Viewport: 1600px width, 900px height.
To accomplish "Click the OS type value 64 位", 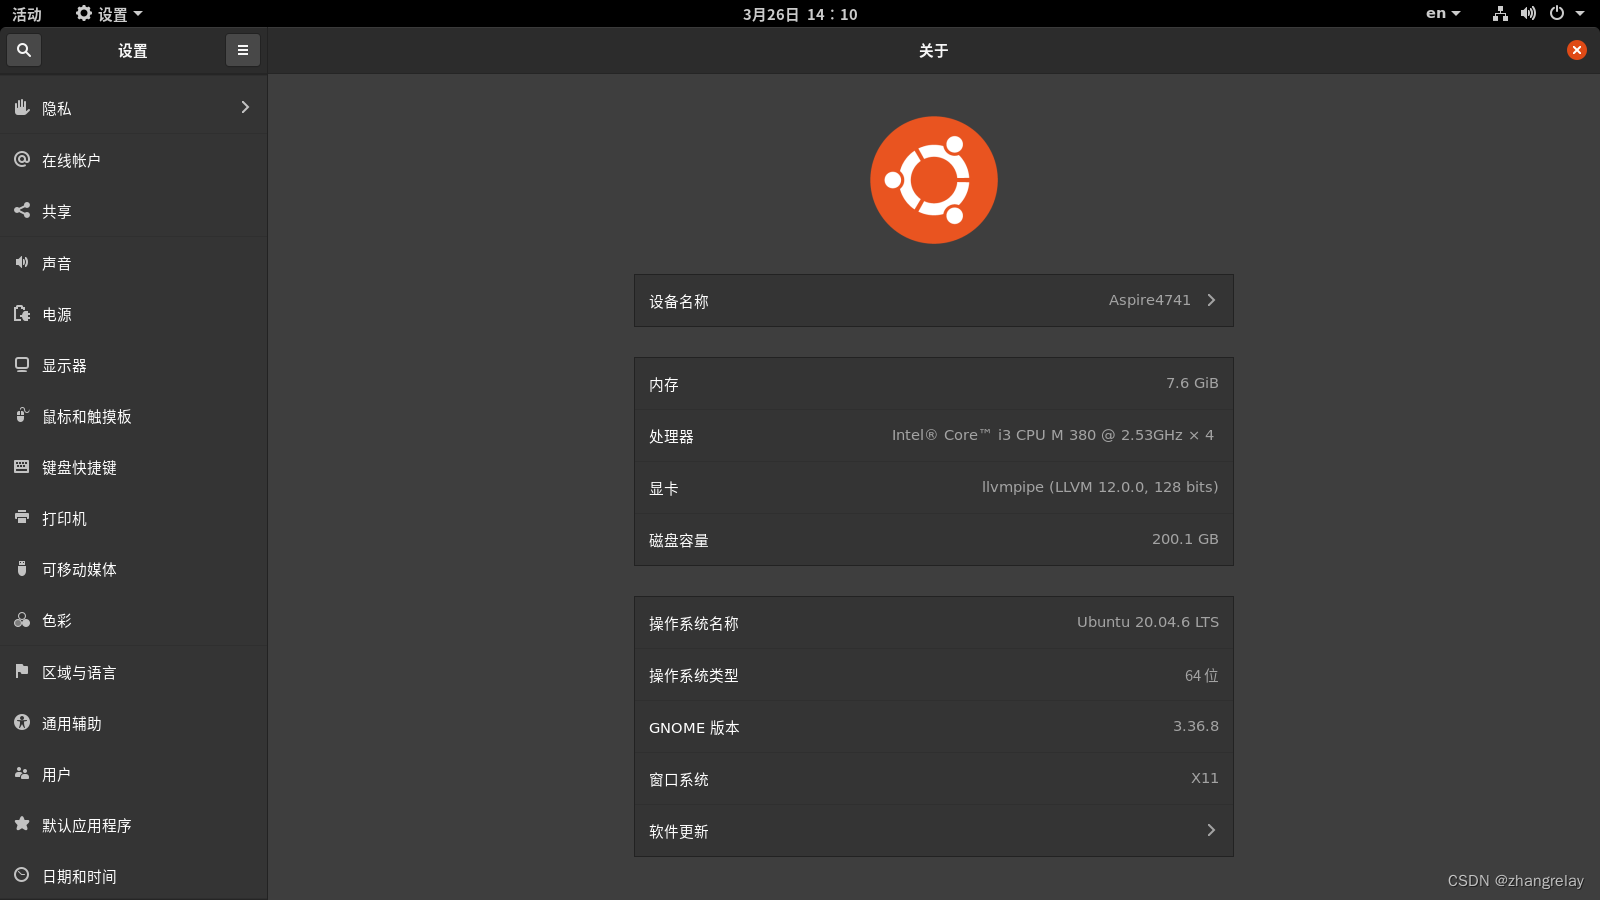I will (x=1202, y=675).
